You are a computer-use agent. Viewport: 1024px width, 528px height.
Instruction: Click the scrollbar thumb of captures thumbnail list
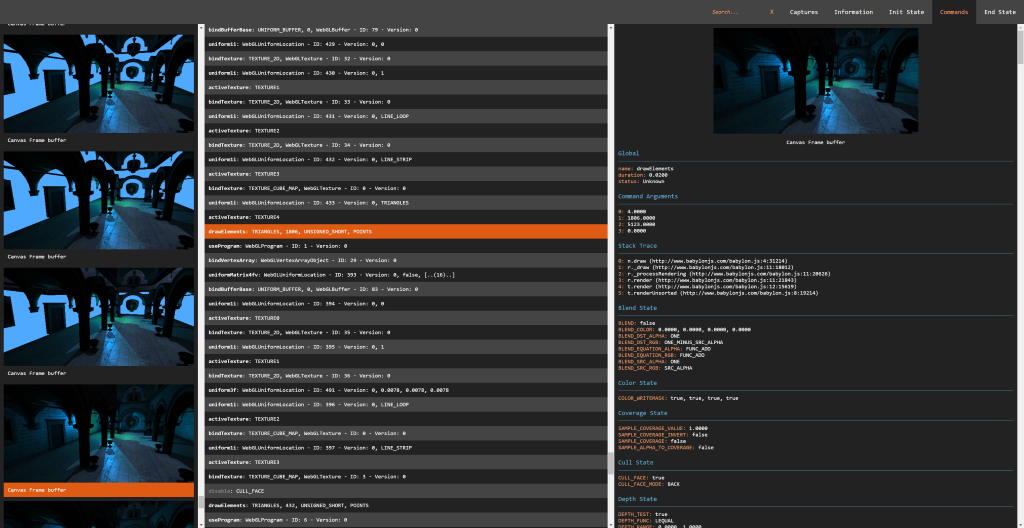[x=201, y=503]
